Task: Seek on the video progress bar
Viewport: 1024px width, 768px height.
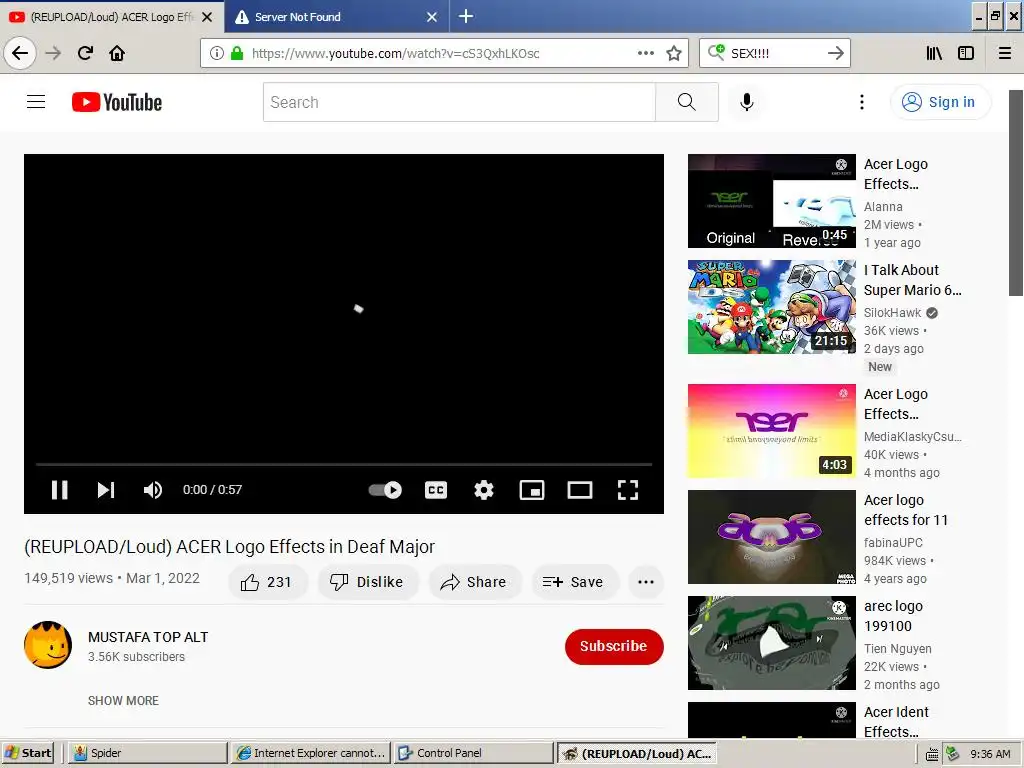Action: point(344,464)
